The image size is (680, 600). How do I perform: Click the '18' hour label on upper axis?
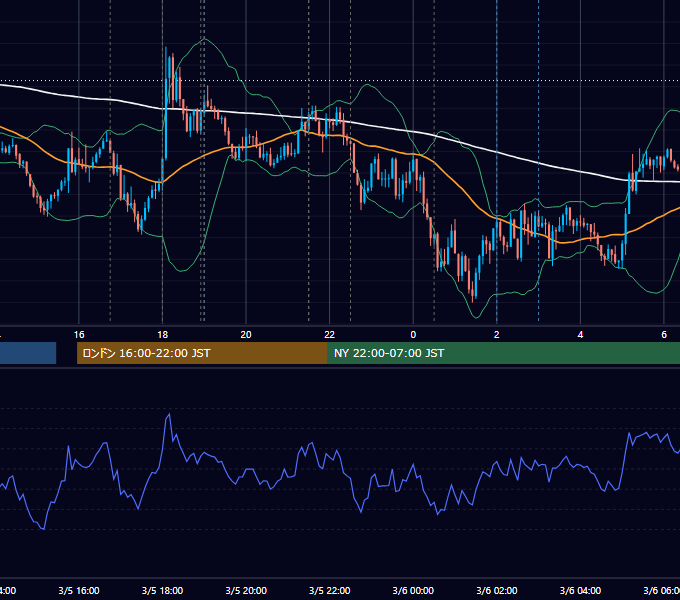163,335
